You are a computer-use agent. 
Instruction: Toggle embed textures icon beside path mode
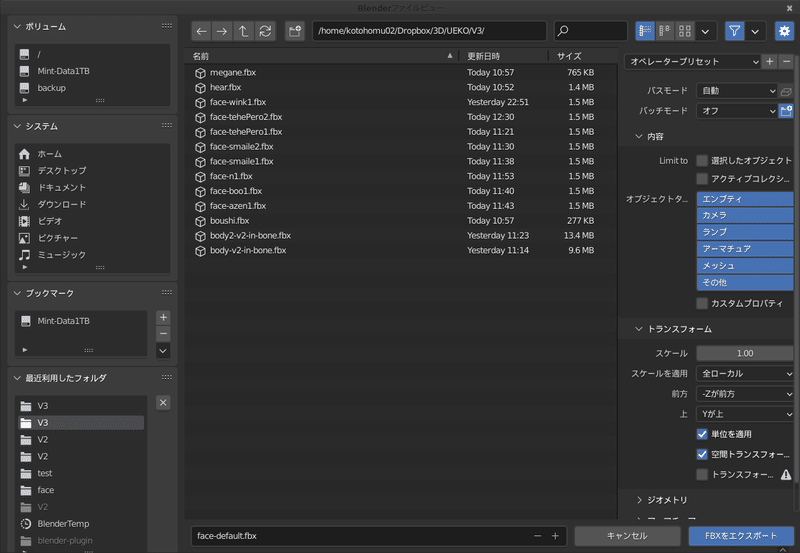click(x=786, y=91)
